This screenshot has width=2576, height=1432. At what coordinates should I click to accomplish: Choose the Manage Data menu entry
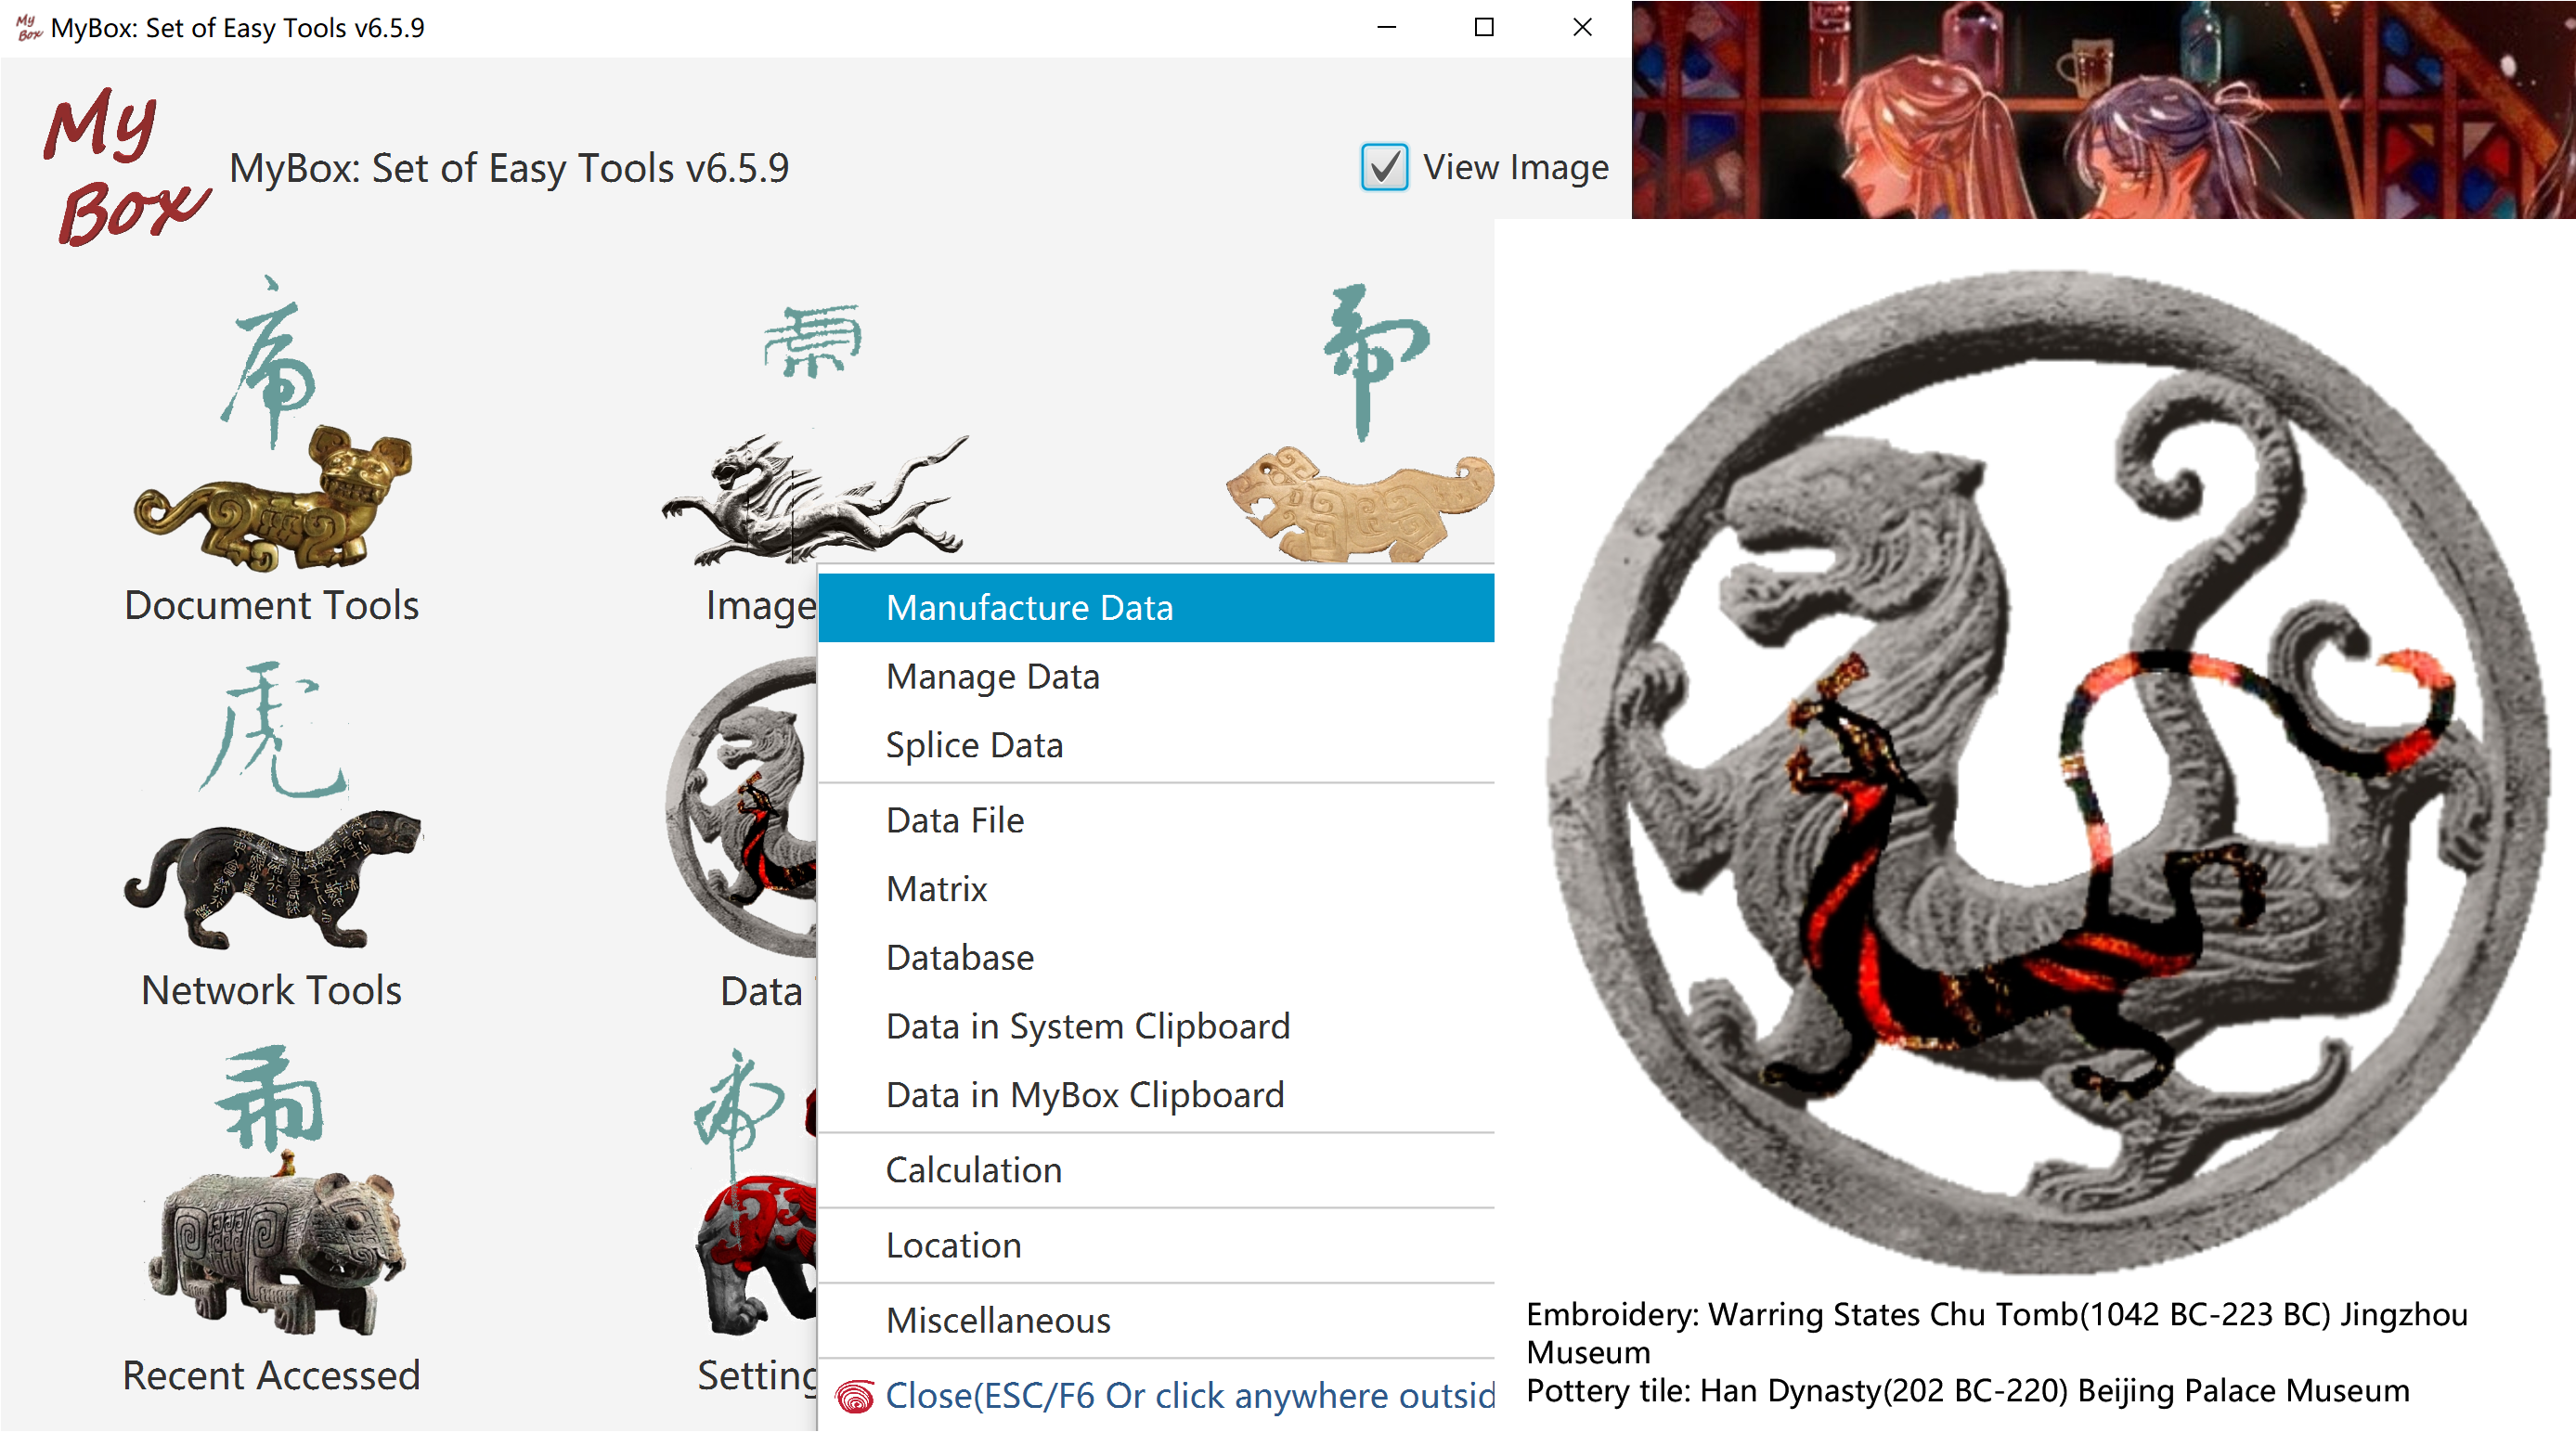(x=1156, y=677)
